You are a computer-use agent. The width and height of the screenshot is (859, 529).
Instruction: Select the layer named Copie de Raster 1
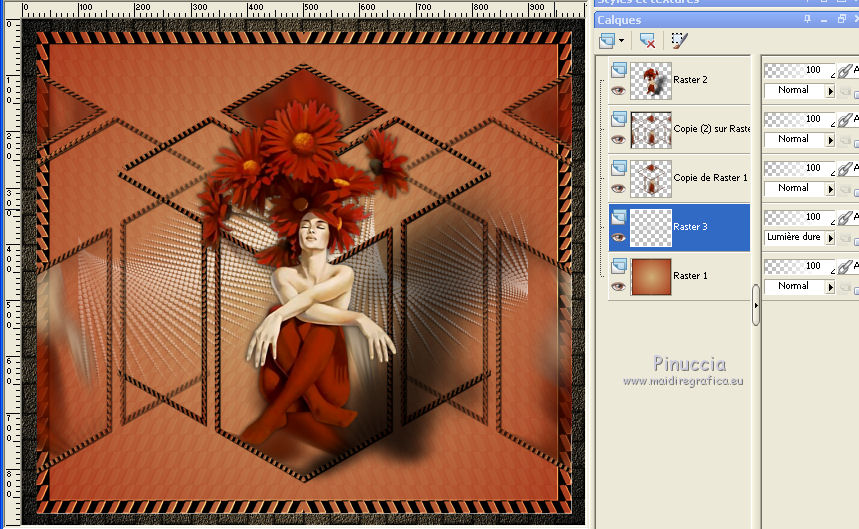711,178
